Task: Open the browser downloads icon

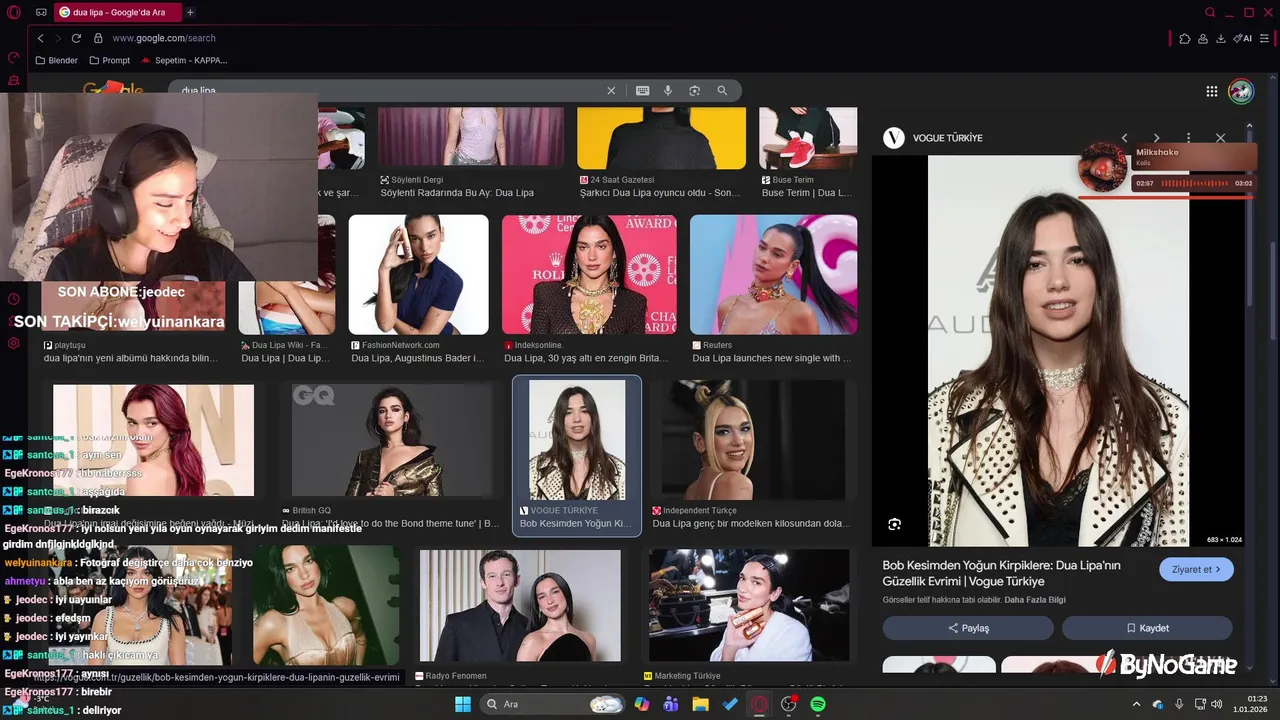Action: click(x=1221, y=38)
